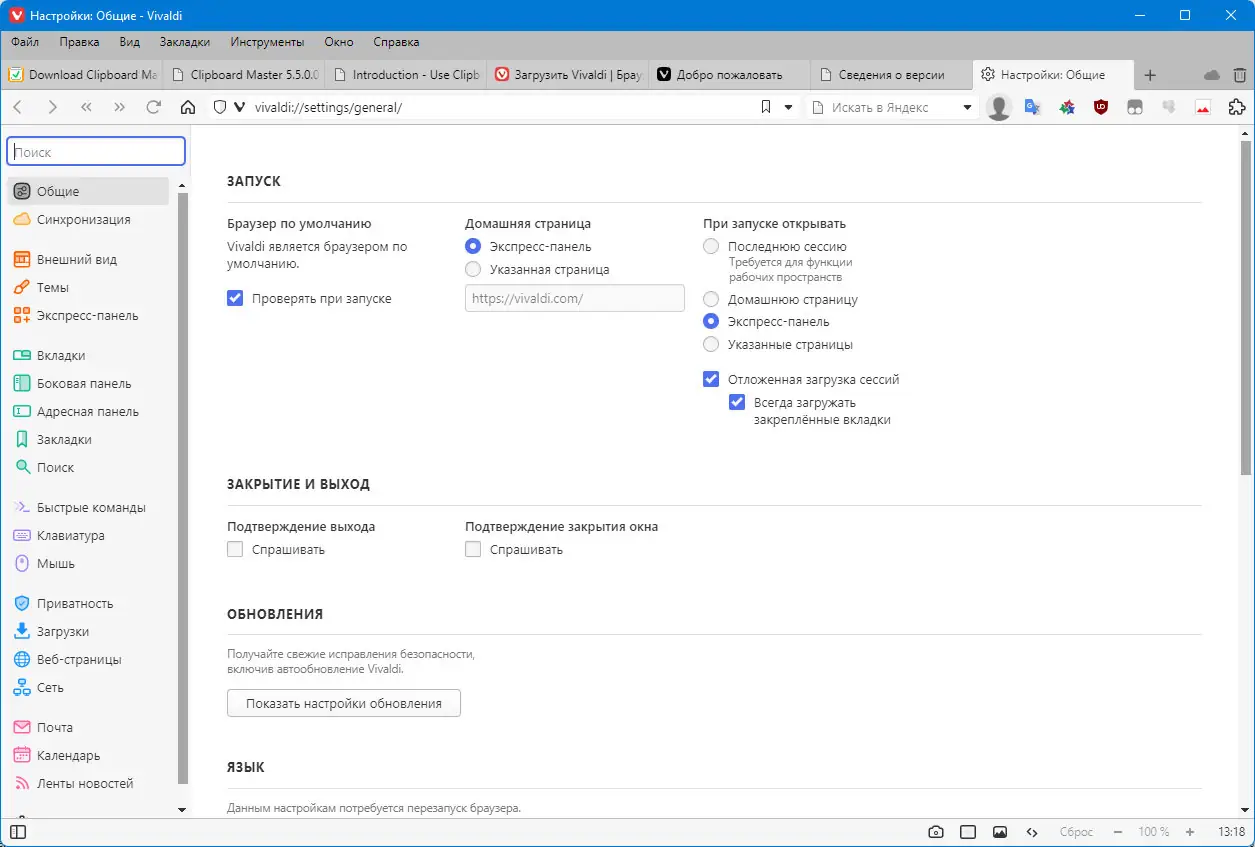
Task: Zoom in with the plus icon
Action: coord(1190,832)
